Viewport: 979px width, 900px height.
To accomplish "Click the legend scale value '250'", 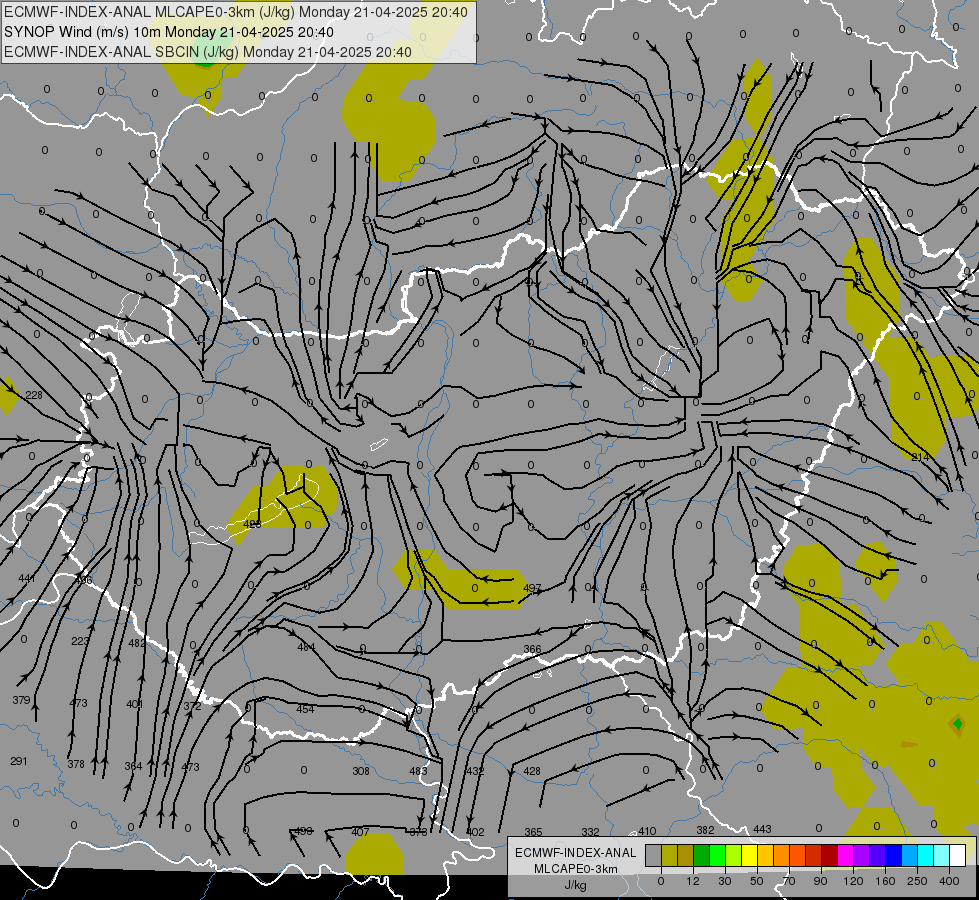I will [917, 881].
